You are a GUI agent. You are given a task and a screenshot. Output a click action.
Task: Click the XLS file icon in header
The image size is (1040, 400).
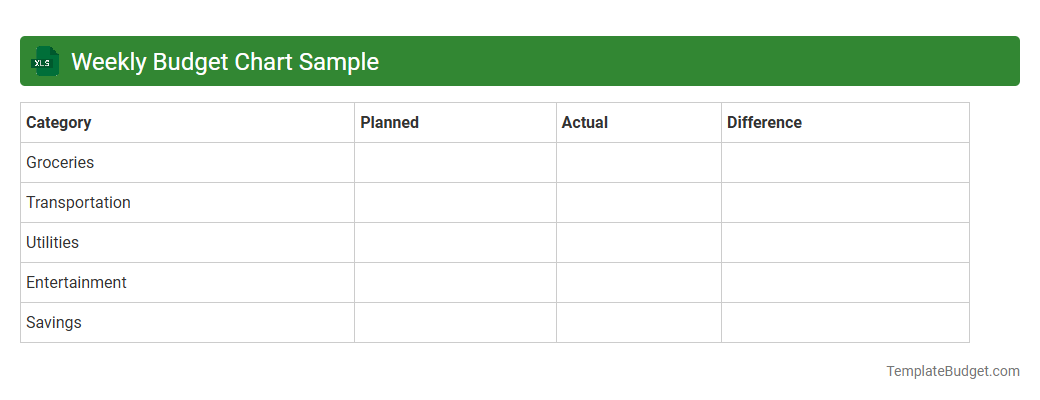click(45, 61)
